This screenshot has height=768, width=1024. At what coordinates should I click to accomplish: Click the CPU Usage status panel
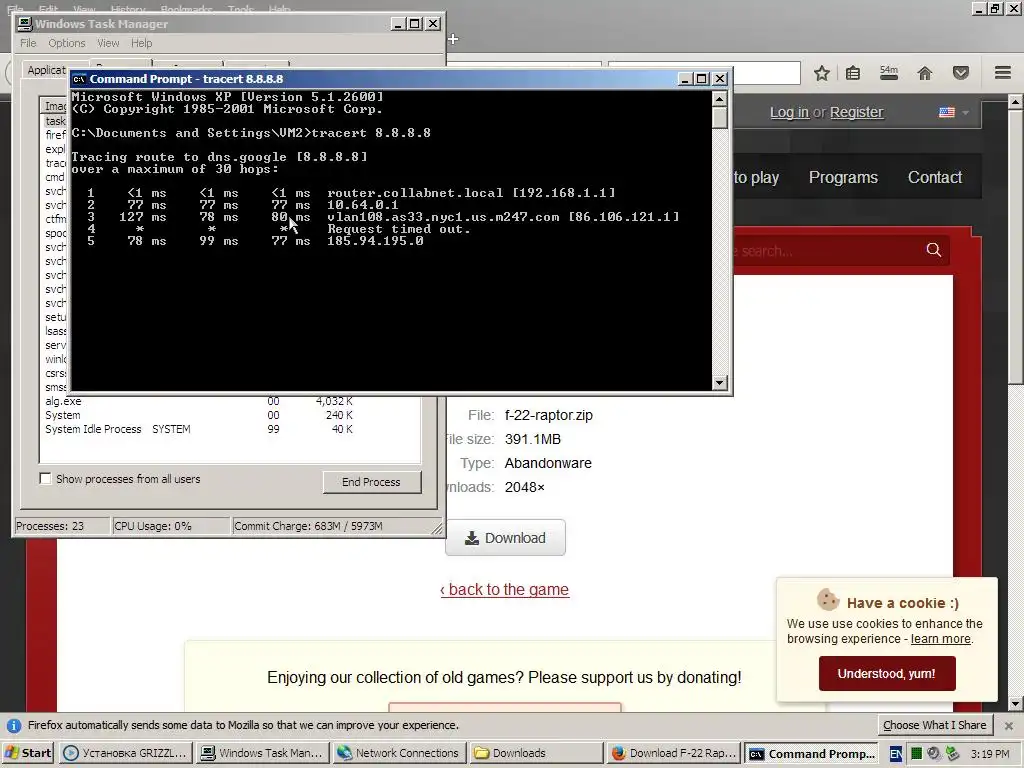pyautogui.click(x=171, y=526)
